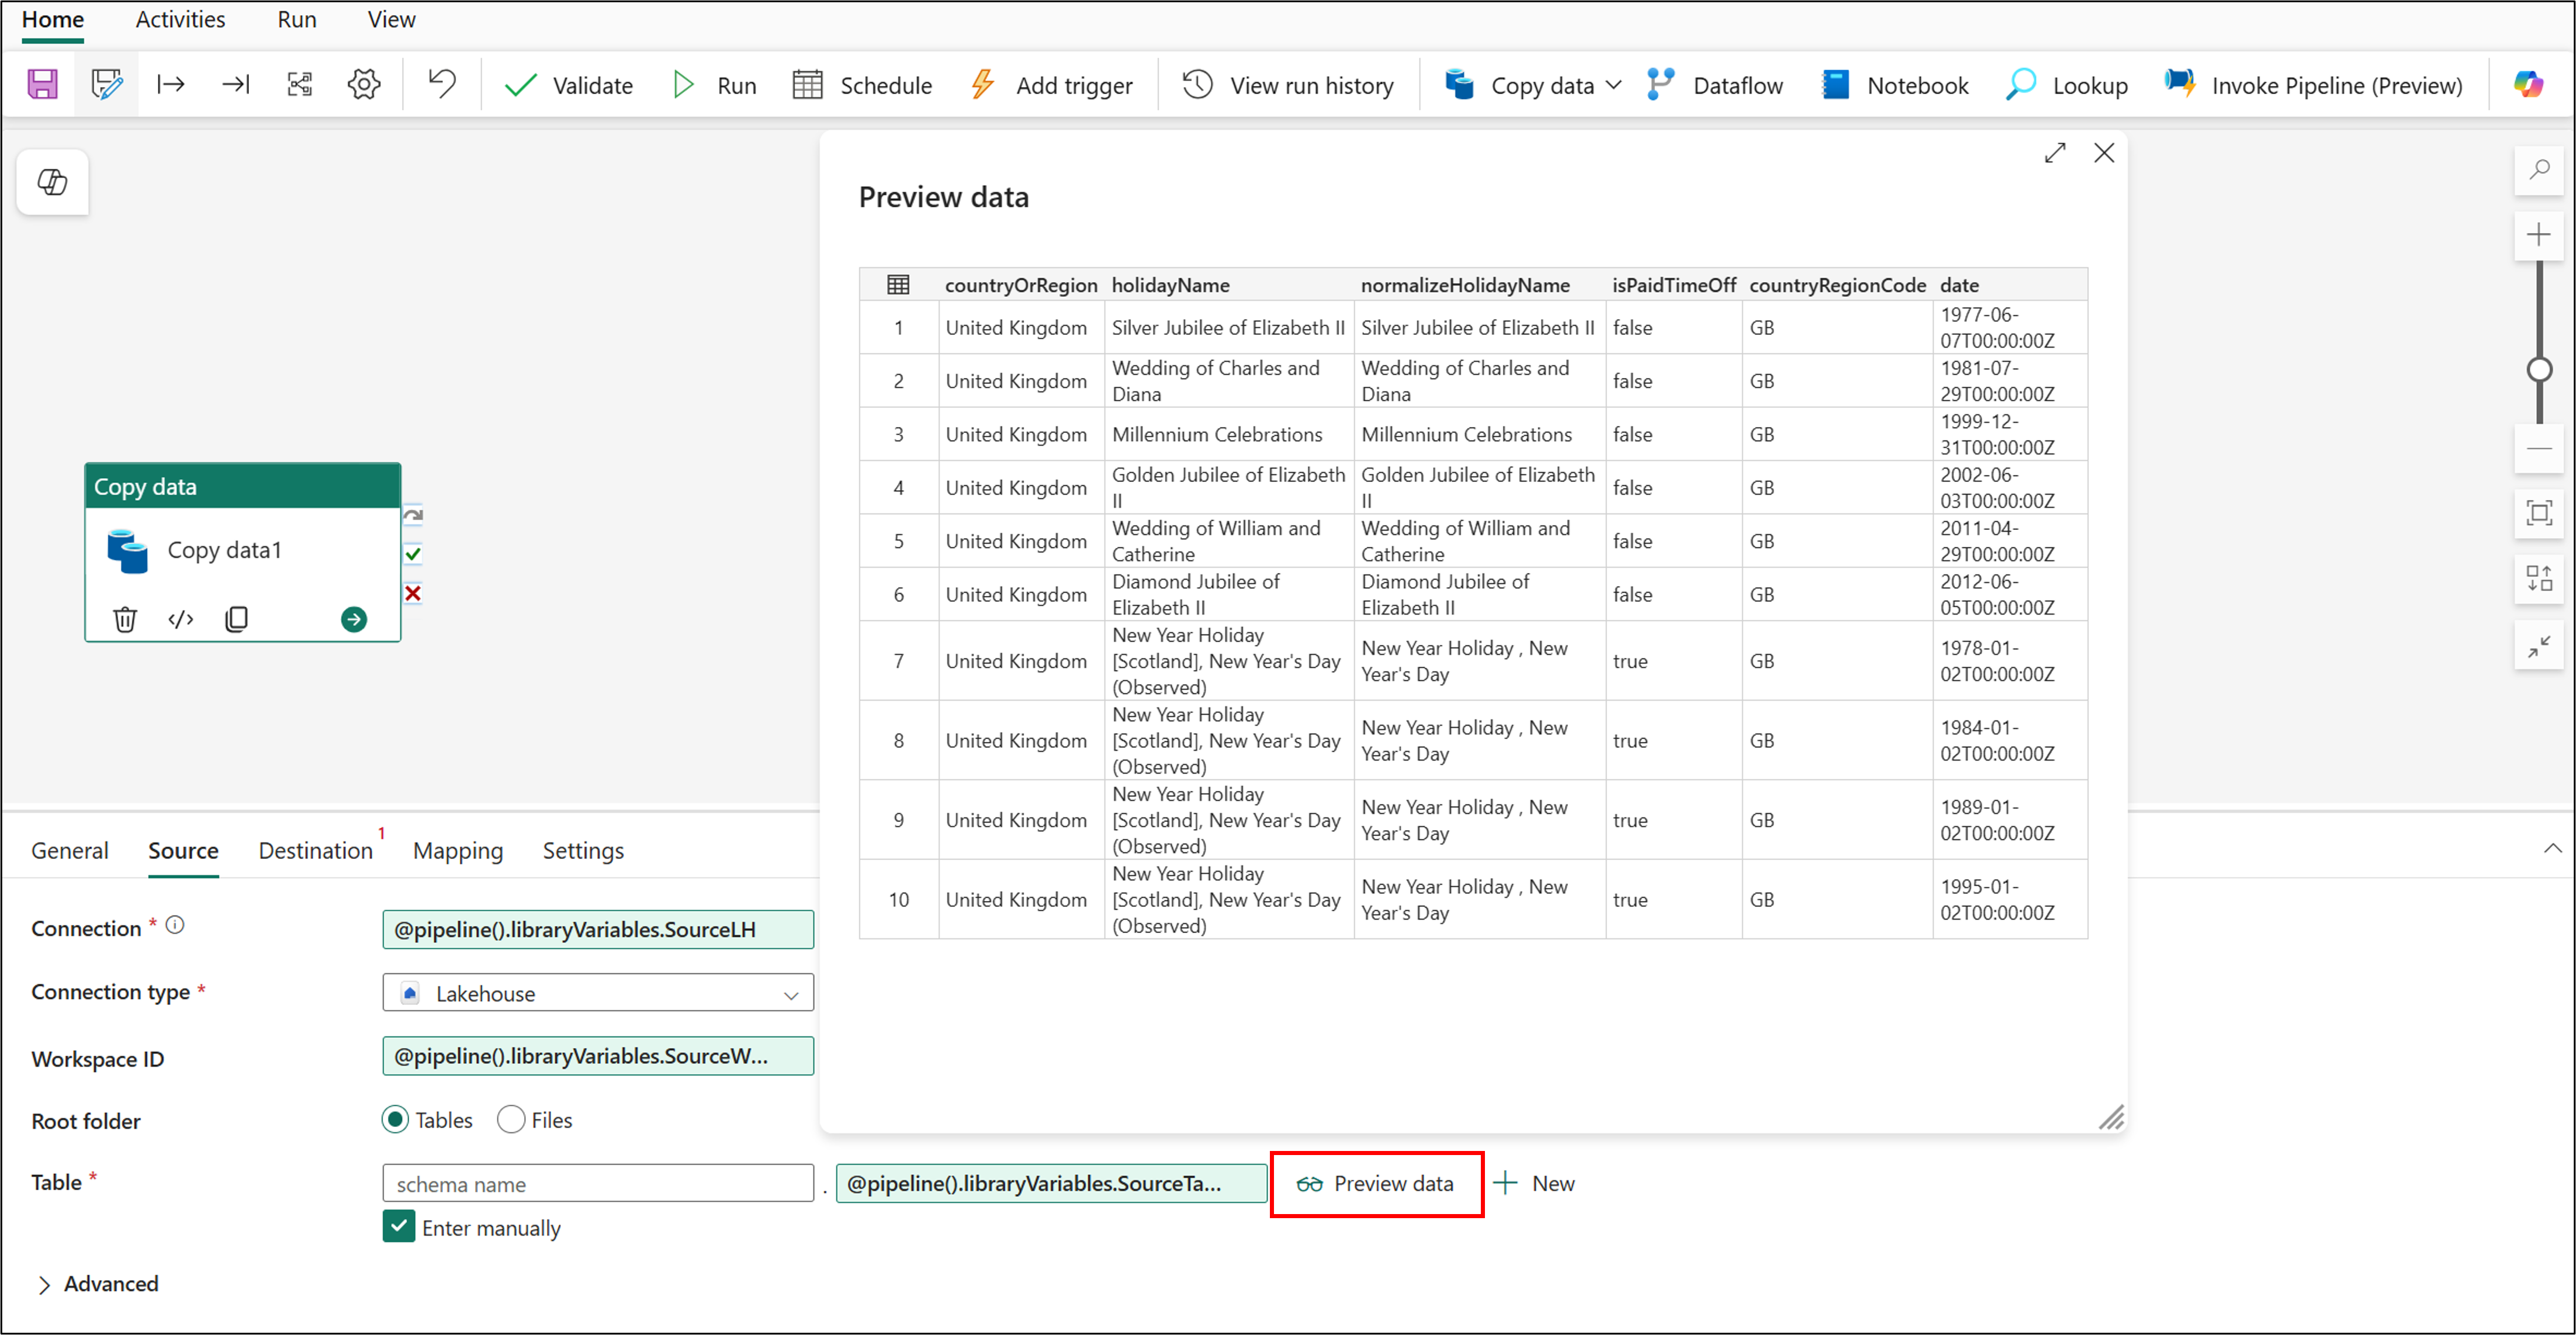The width and height of the screenshot is (2576, 1335).
Task: Select the Tables root folder option
Action: coord(396,1120)
